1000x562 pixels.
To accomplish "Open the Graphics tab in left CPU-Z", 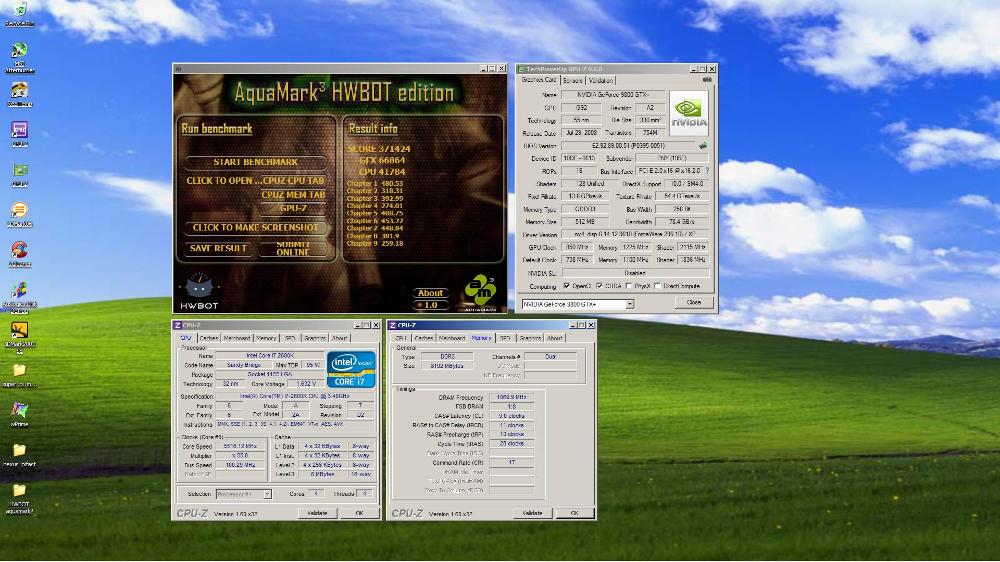I will pyautogui.click(x=315, y=338).
